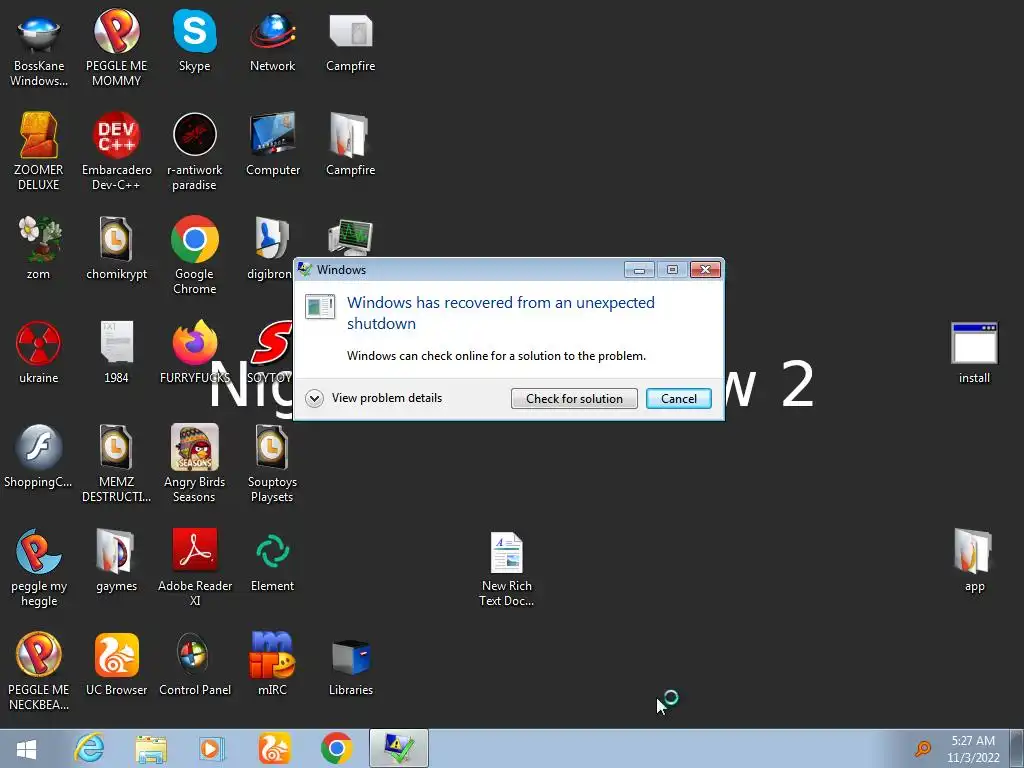
Task: Open UC Browser from the taskbar
Action: [x=274, y=748]
